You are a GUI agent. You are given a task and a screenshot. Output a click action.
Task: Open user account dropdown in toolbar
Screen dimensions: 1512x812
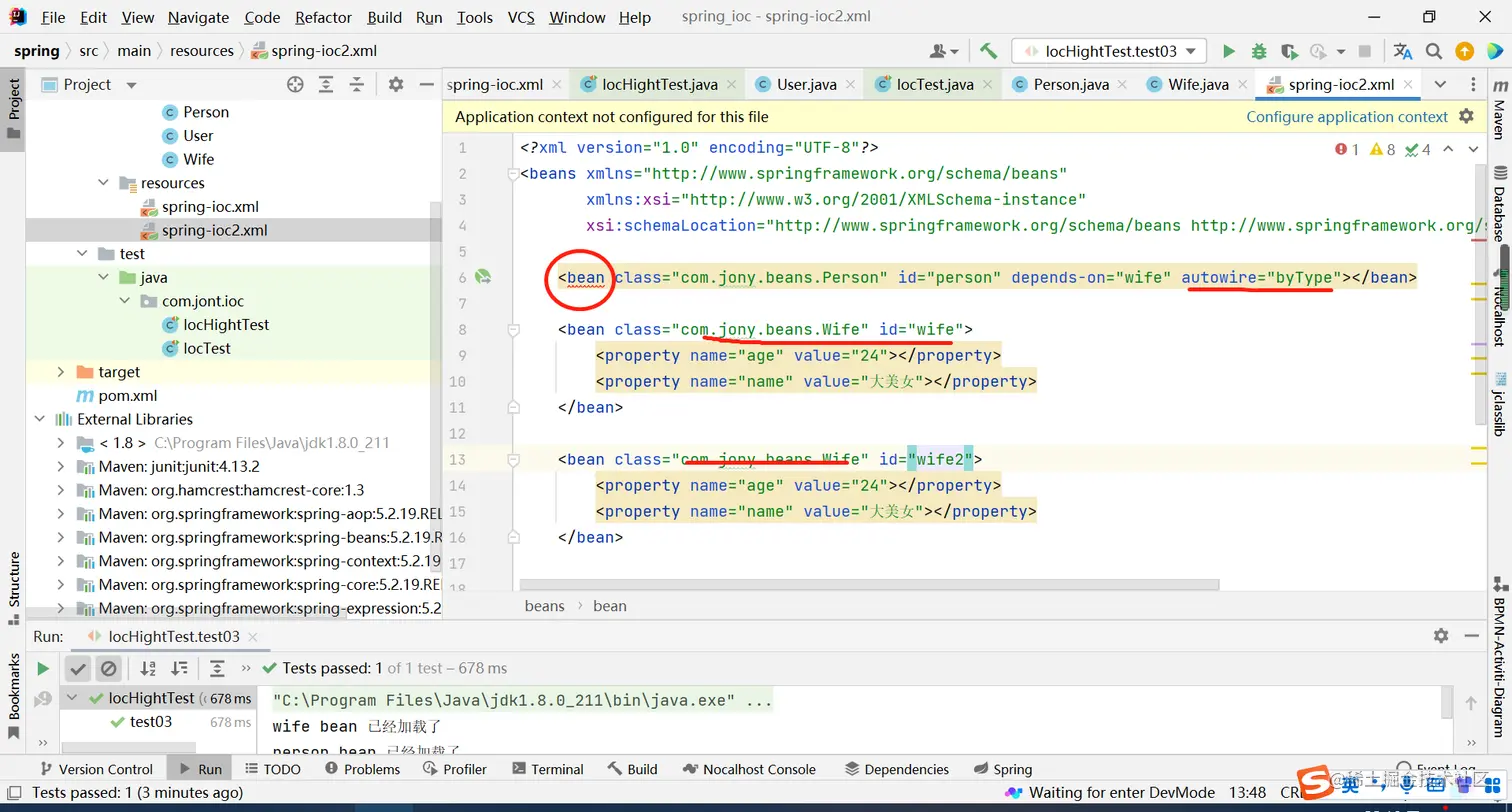[944, 51]
